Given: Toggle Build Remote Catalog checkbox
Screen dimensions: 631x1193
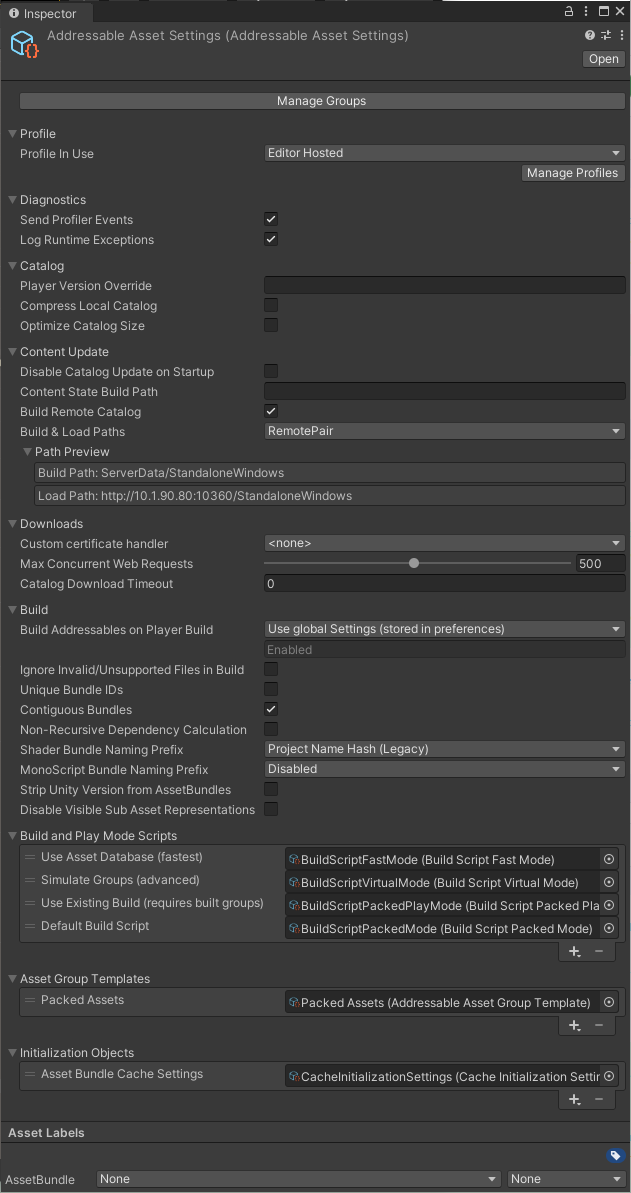Looking at the screenshot, I should (271, 411).
